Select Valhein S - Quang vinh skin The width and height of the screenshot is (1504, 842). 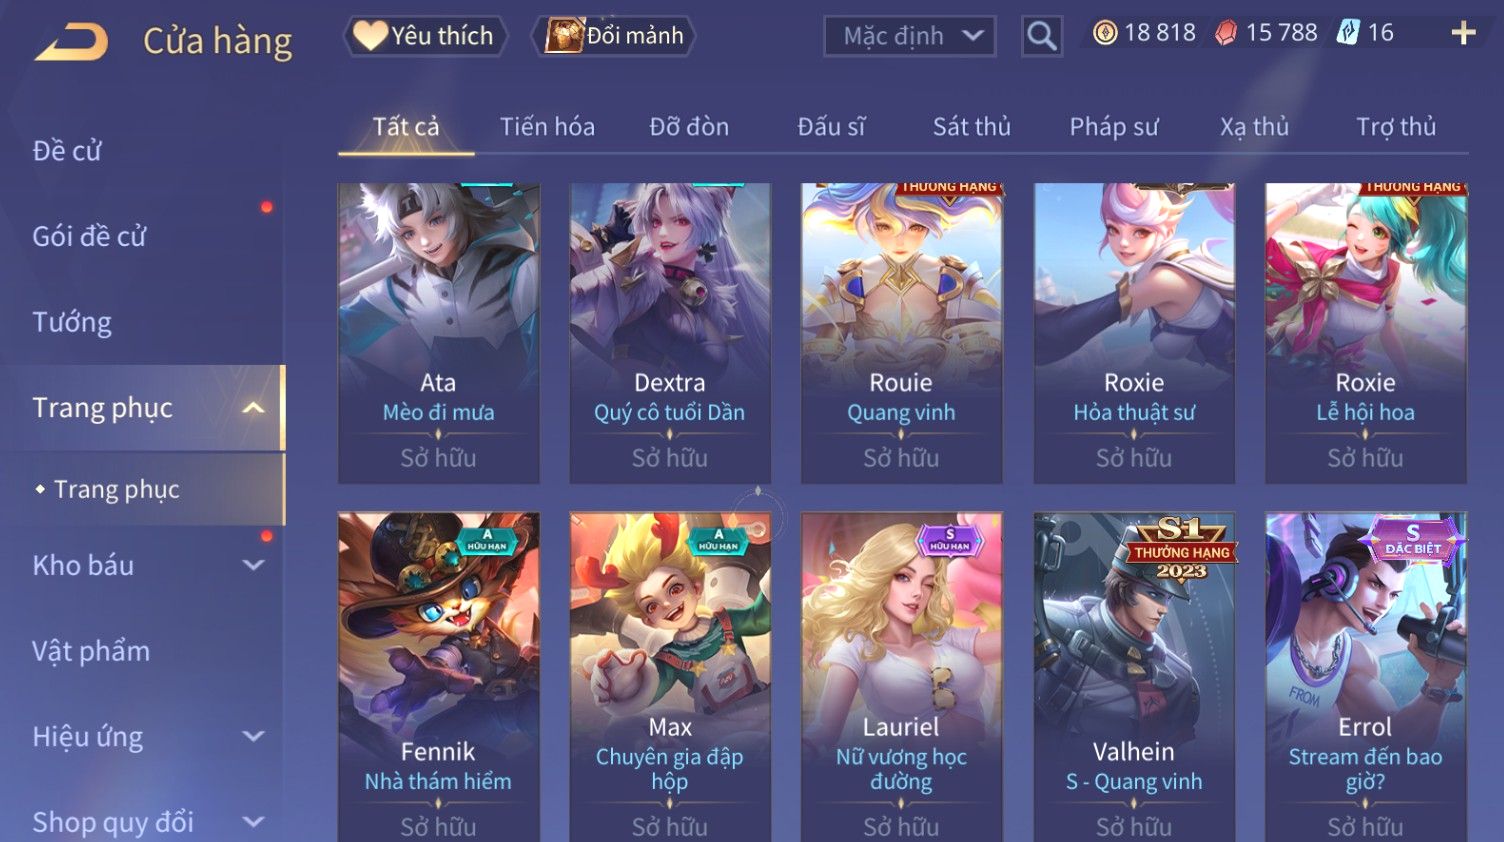coord(1134,677)
